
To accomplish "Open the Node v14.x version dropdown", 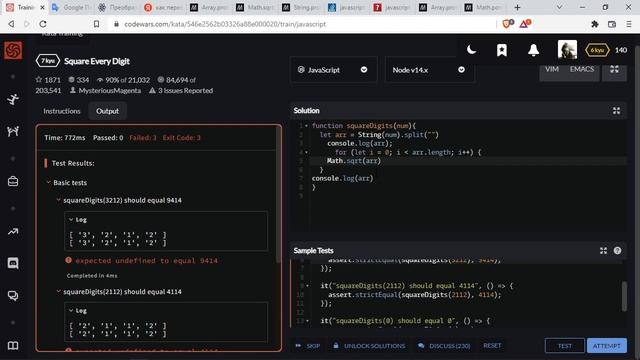I will [429, 70].
